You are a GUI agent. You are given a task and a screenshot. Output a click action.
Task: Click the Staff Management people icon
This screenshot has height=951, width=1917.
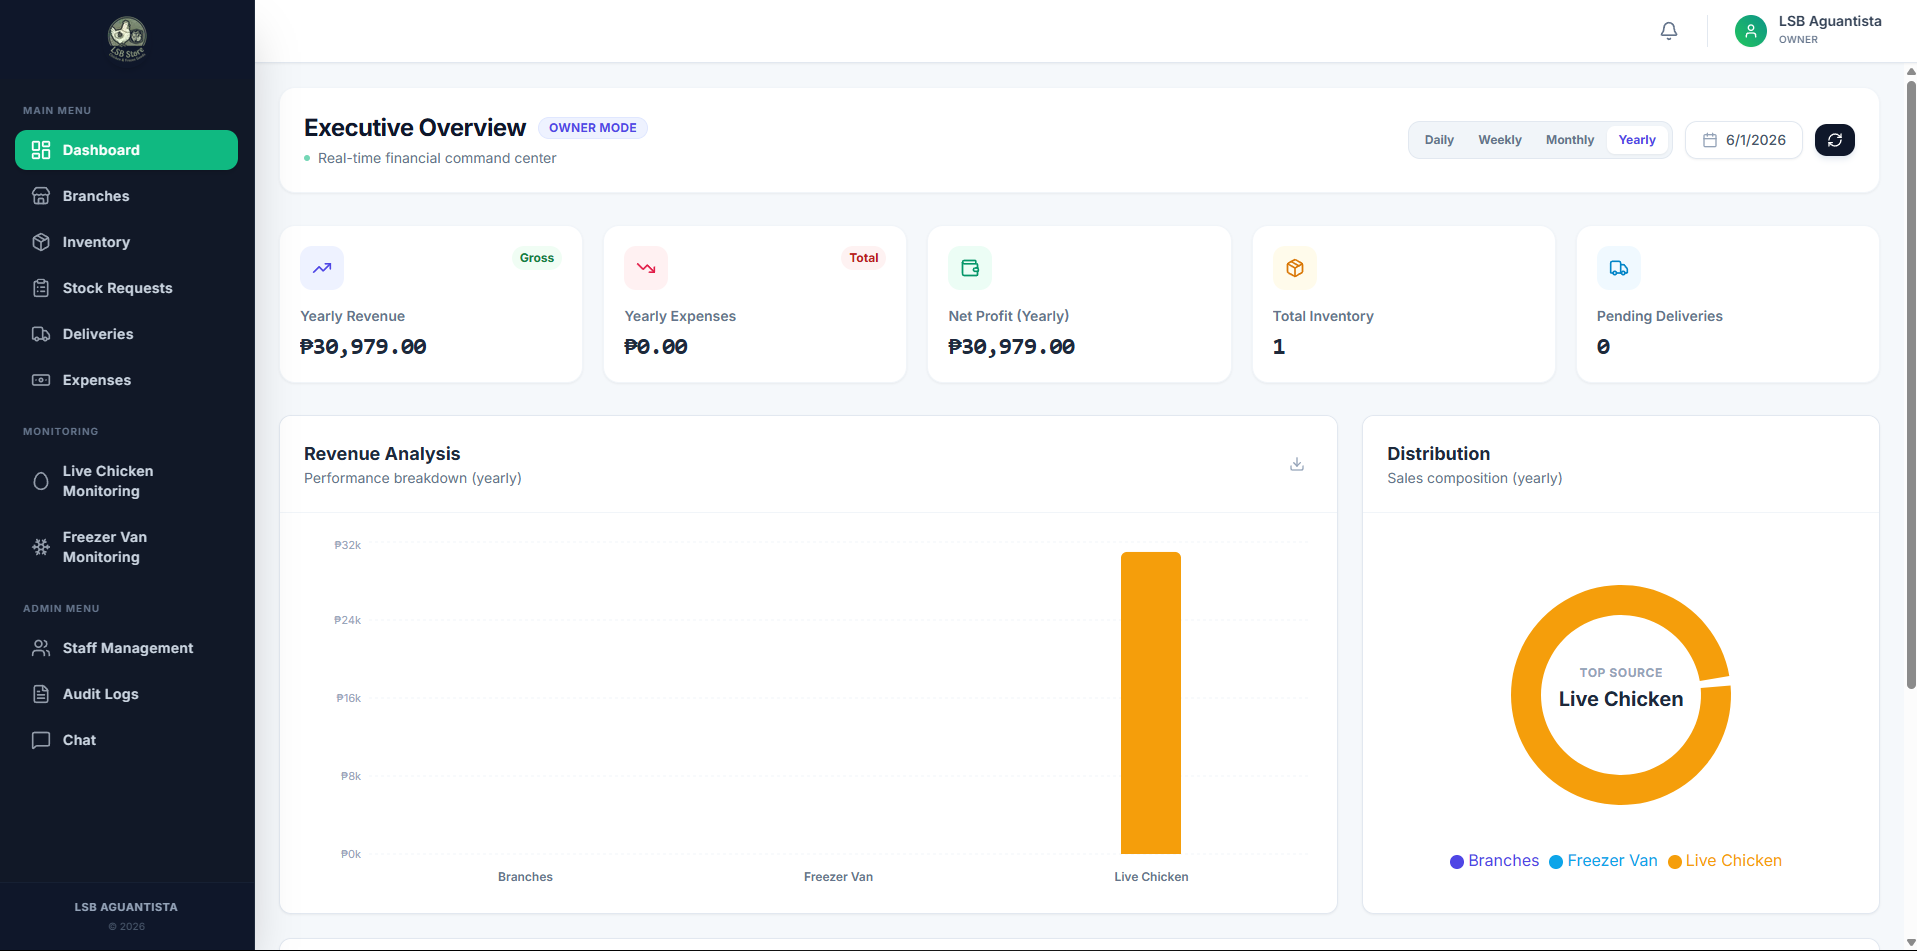(41, 648)
